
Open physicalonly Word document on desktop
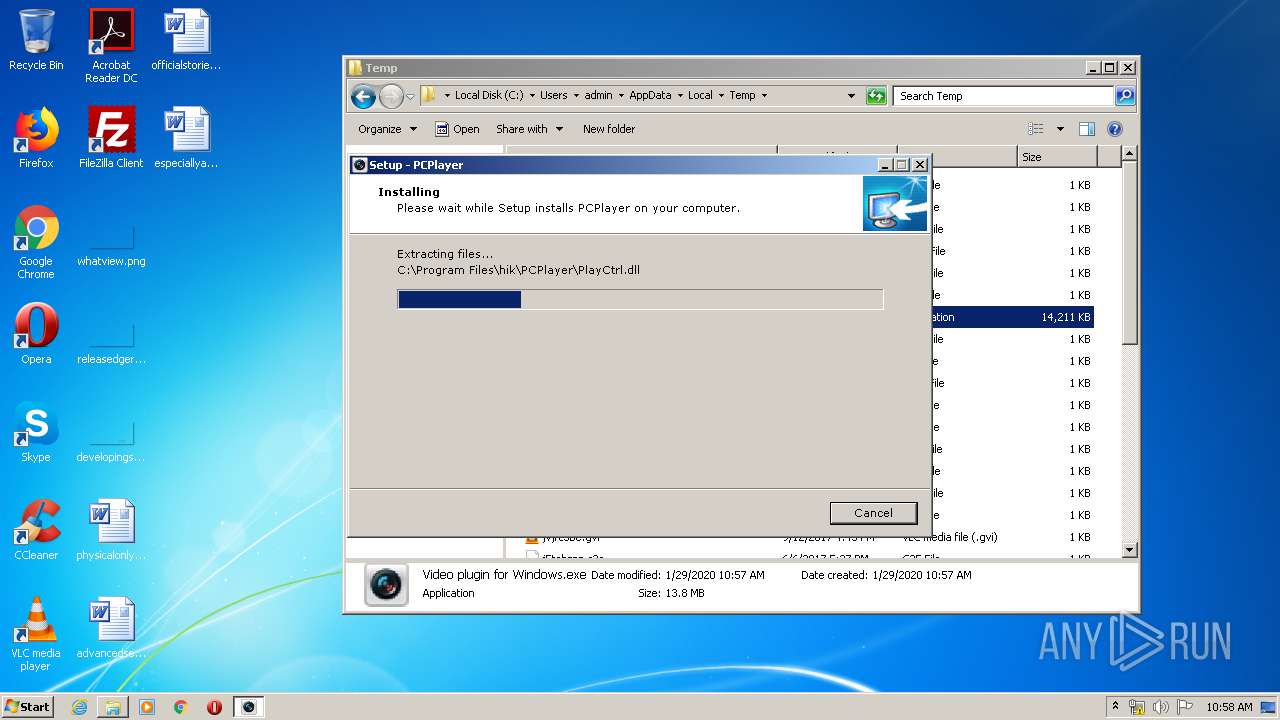(111, 530)
